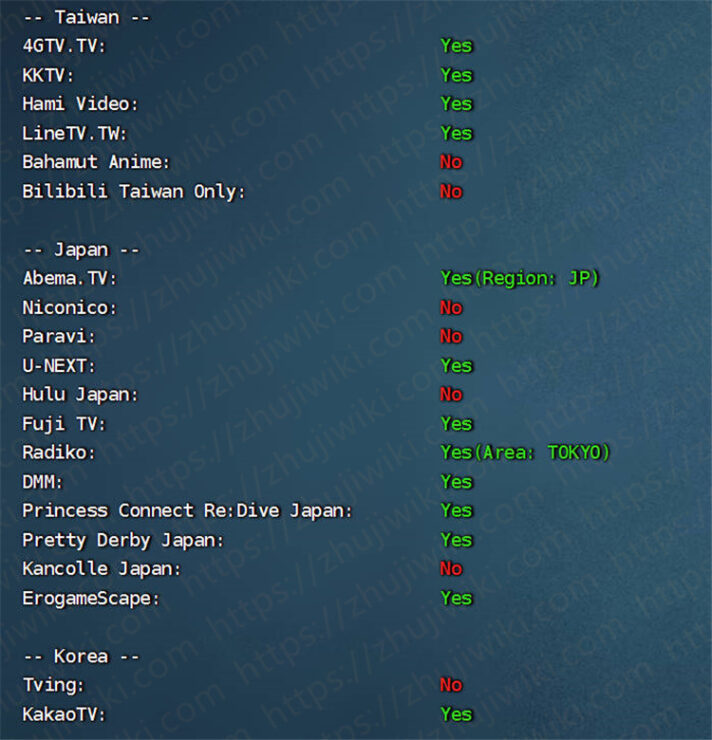The height and width of the screenshot is (740, 712).
Task: Select the Bilibili Taiwan Only label
Action: coord(134,192)
